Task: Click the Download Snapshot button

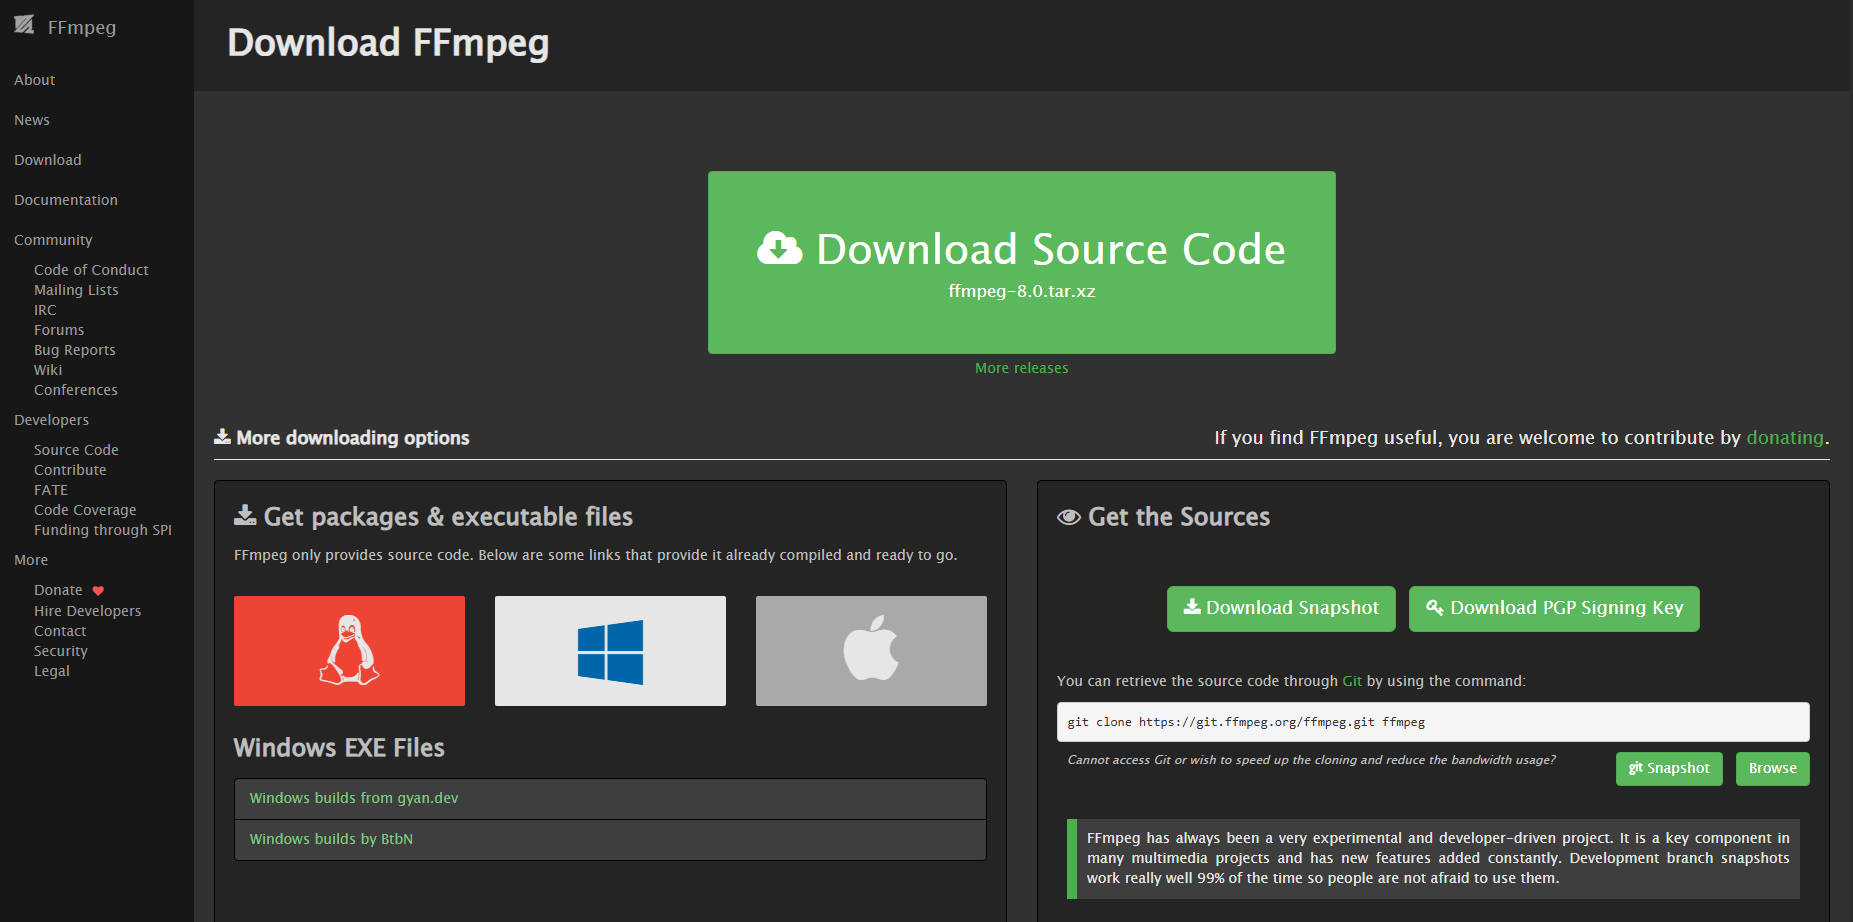Action: [1281, 608]
